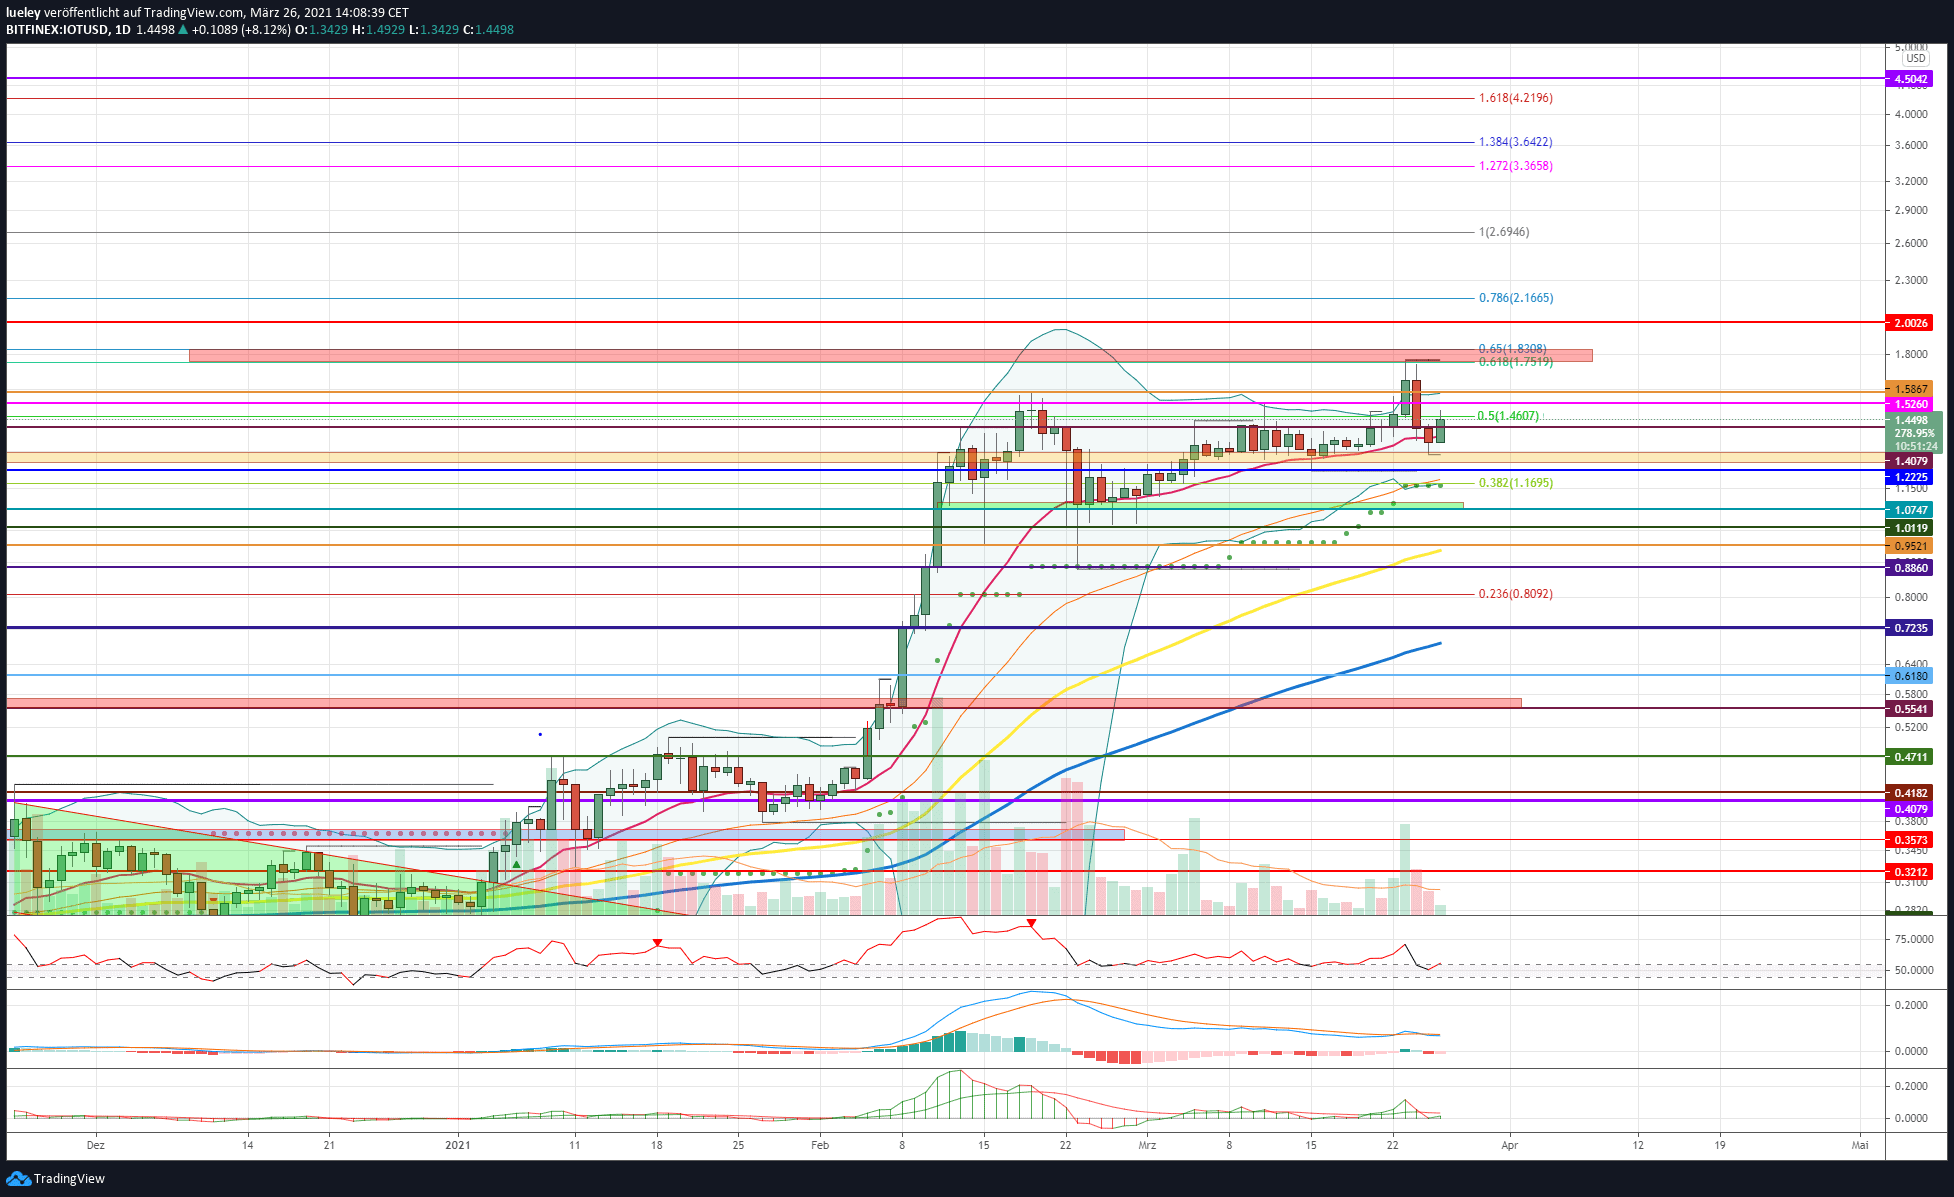
Task: Select the brown 0.4182 price label
Action: click(x=1909, y=793)
